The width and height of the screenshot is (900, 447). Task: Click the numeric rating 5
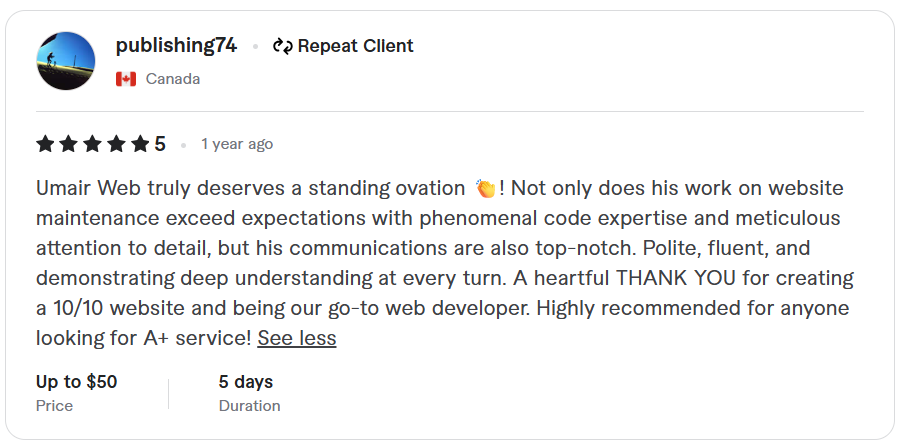160,144
